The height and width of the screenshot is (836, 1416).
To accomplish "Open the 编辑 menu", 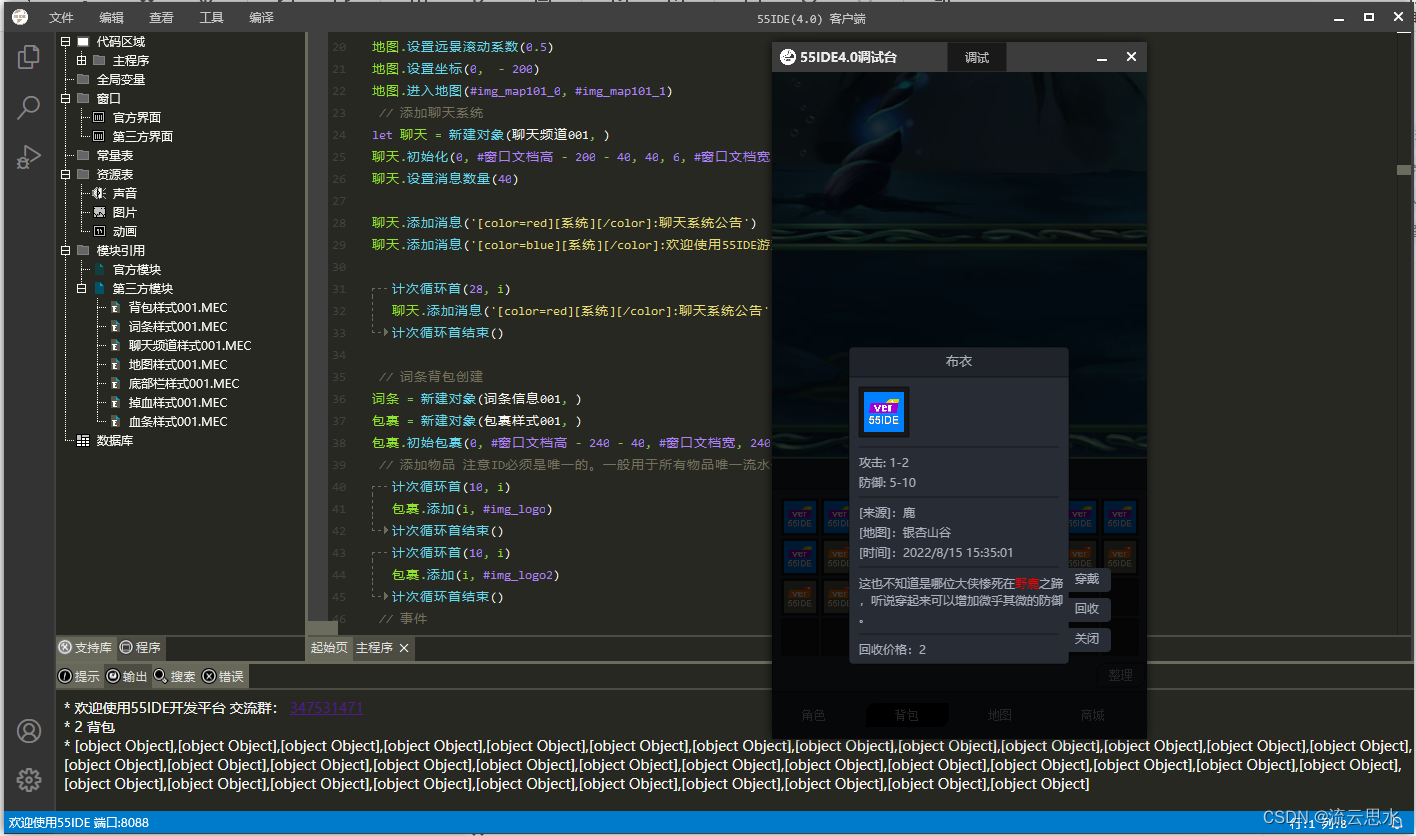I will coord(112,17).
